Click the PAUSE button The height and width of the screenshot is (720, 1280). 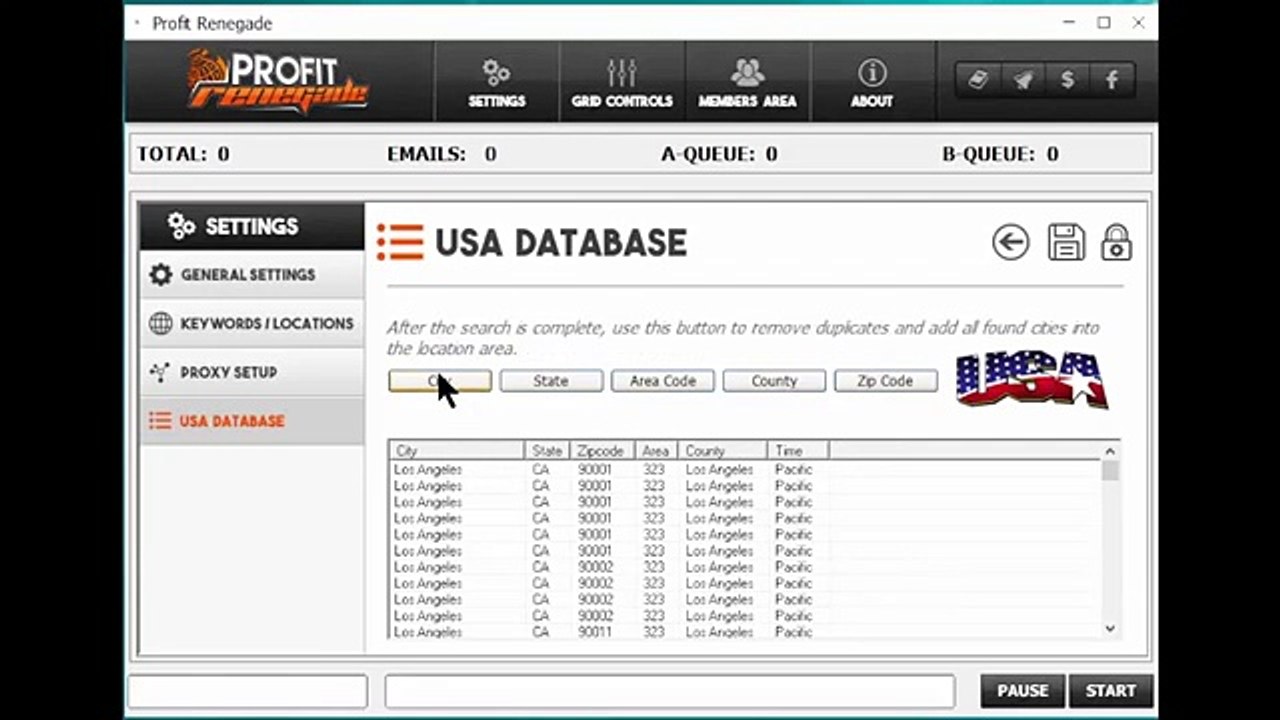(1023, 691)
